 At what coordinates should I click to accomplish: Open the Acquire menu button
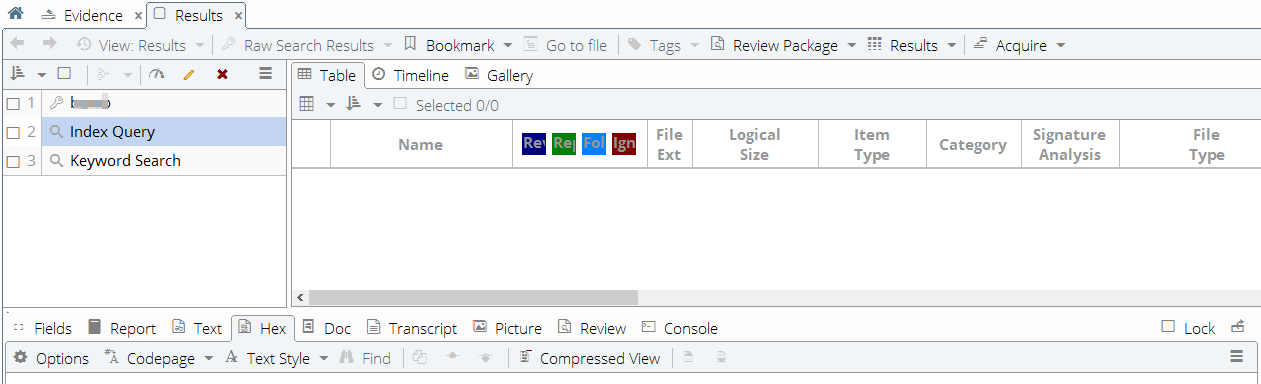click(x=1019, y=45)
